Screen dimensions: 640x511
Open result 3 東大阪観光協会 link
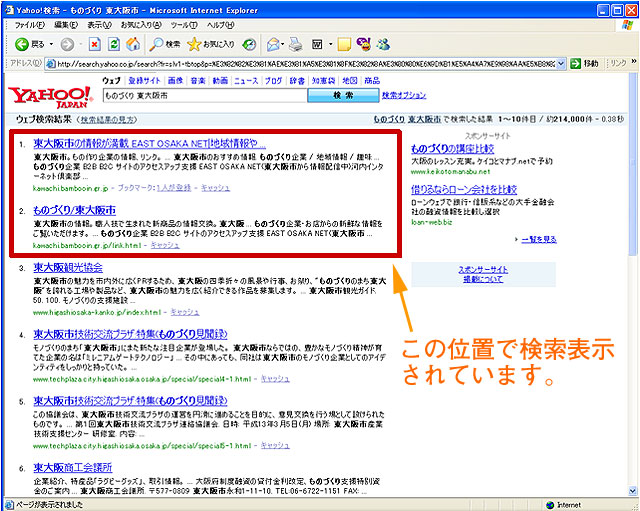68,267
